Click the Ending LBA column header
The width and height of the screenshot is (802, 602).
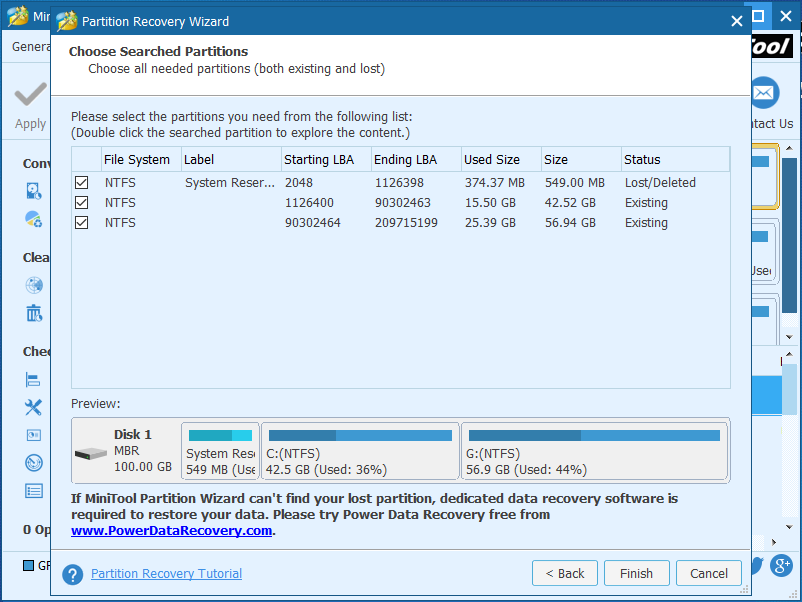(x=416, y=160)
